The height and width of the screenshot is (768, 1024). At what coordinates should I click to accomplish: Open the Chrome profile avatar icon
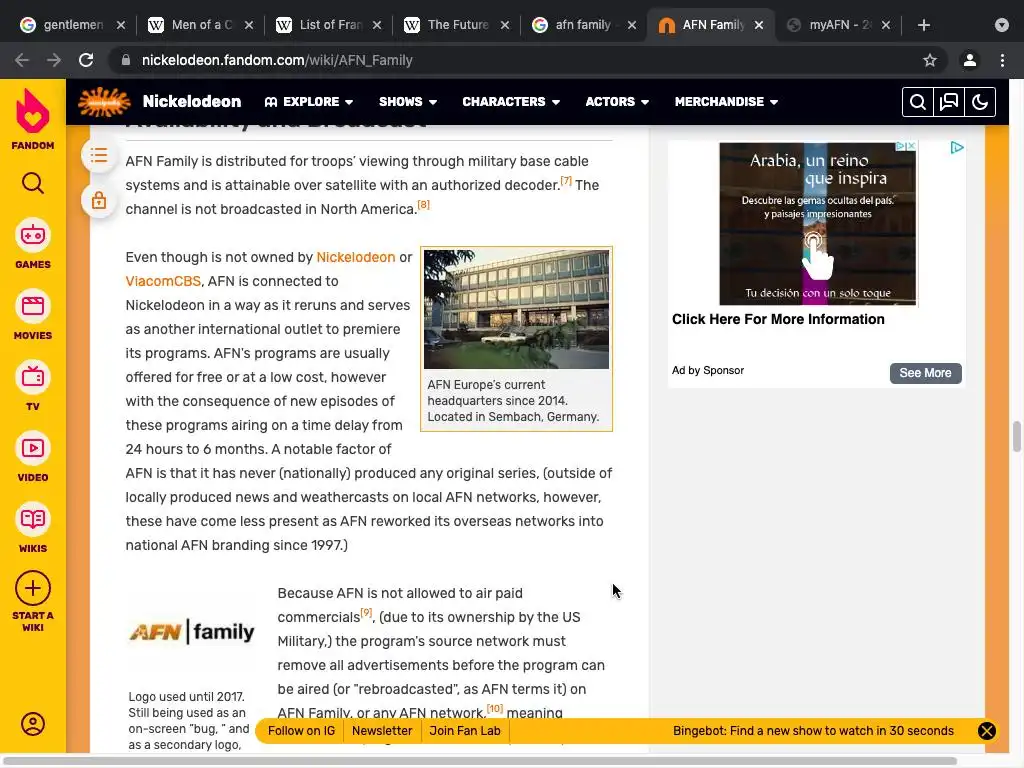(x=970, y=60)
